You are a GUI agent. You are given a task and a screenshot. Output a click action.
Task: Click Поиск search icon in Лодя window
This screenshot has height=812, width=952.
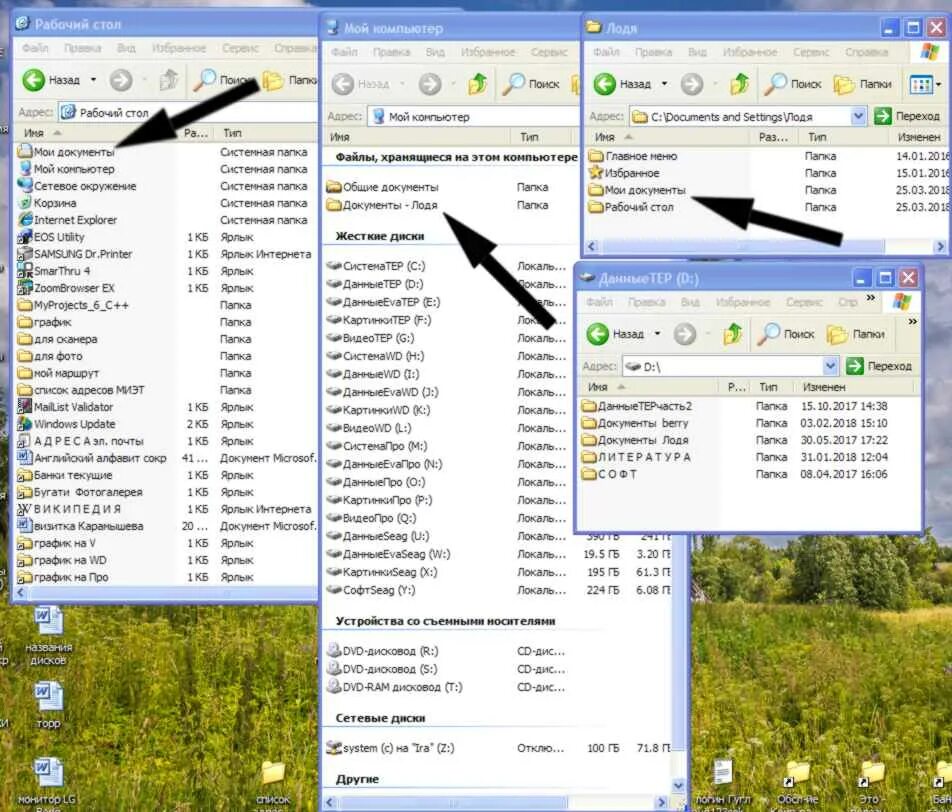click(775, 84)
